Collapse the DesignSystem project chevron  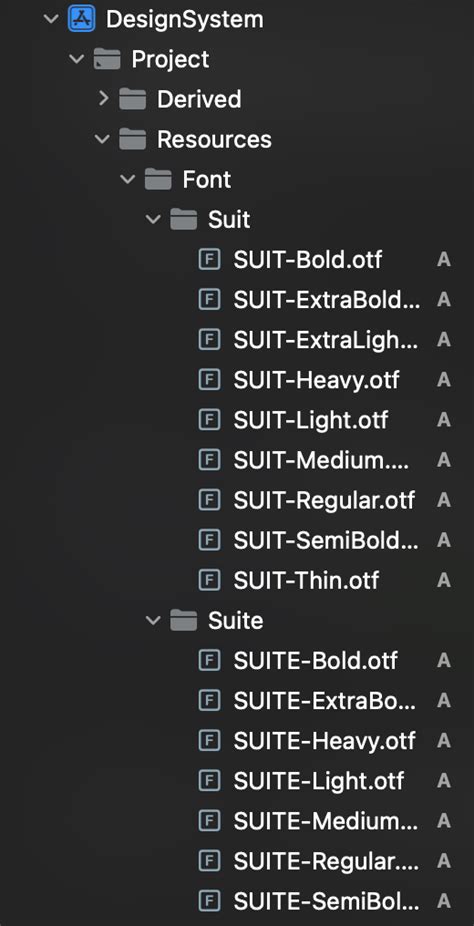(51, 19)
